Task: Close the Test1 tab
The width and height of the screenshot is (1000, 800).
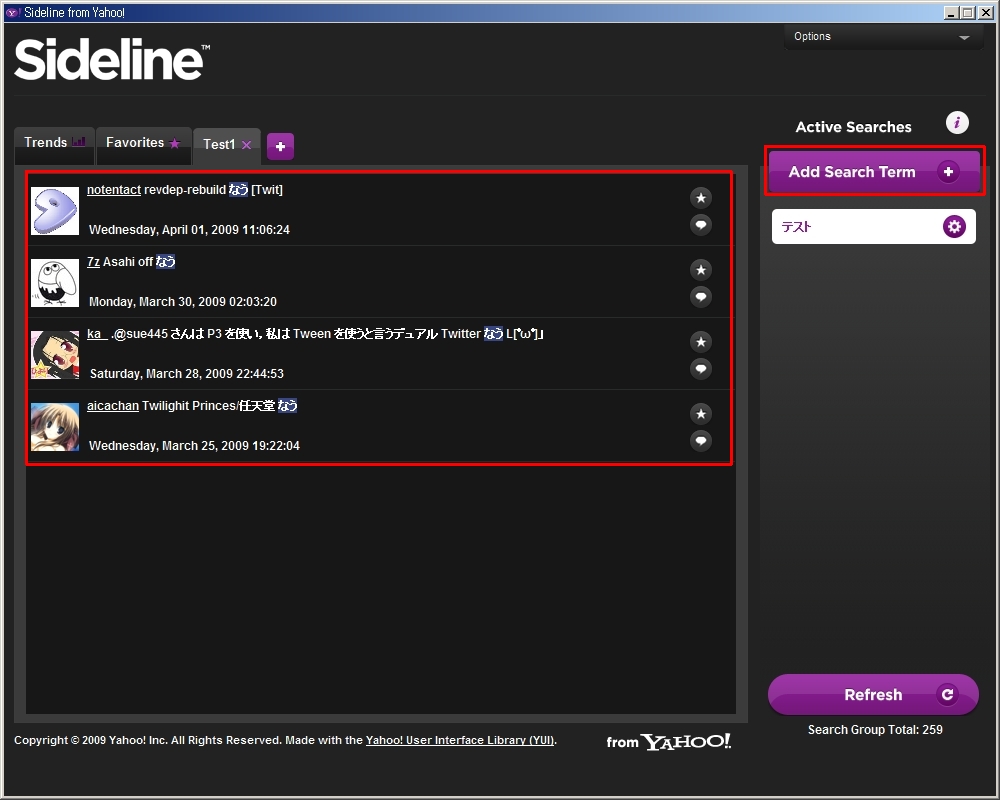Action: pos(247,145)
